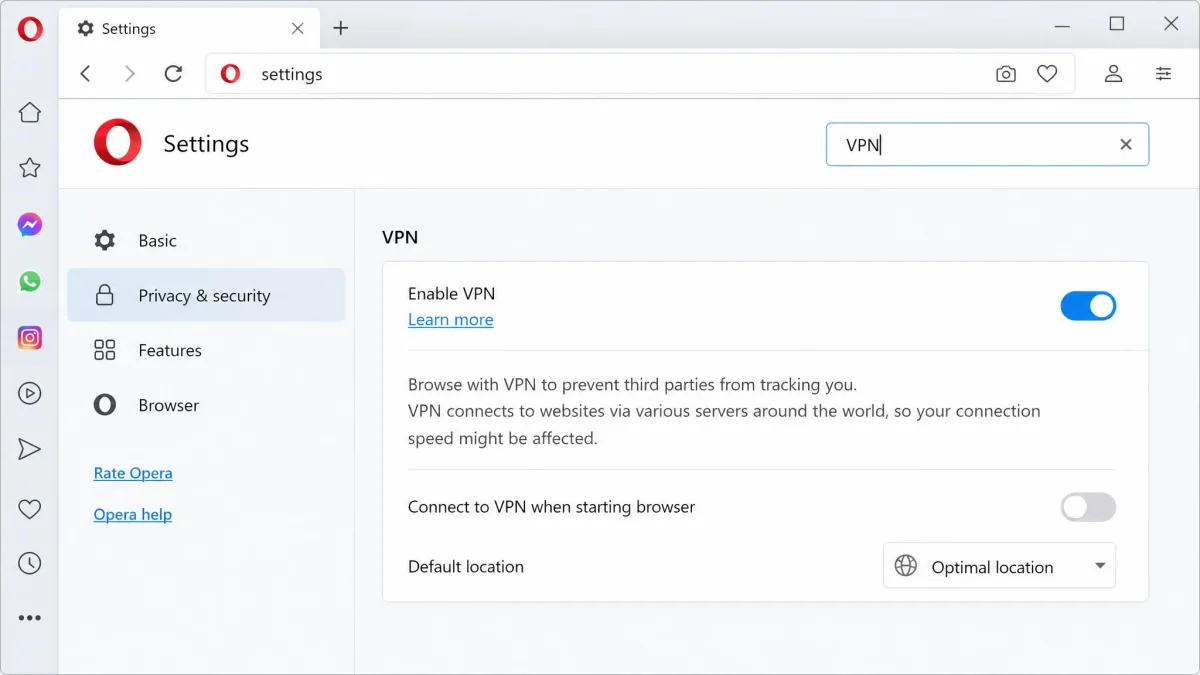The height and width of the screenshot is (675, 1200).
Task: Reload the current page
Action: point(173,74)
